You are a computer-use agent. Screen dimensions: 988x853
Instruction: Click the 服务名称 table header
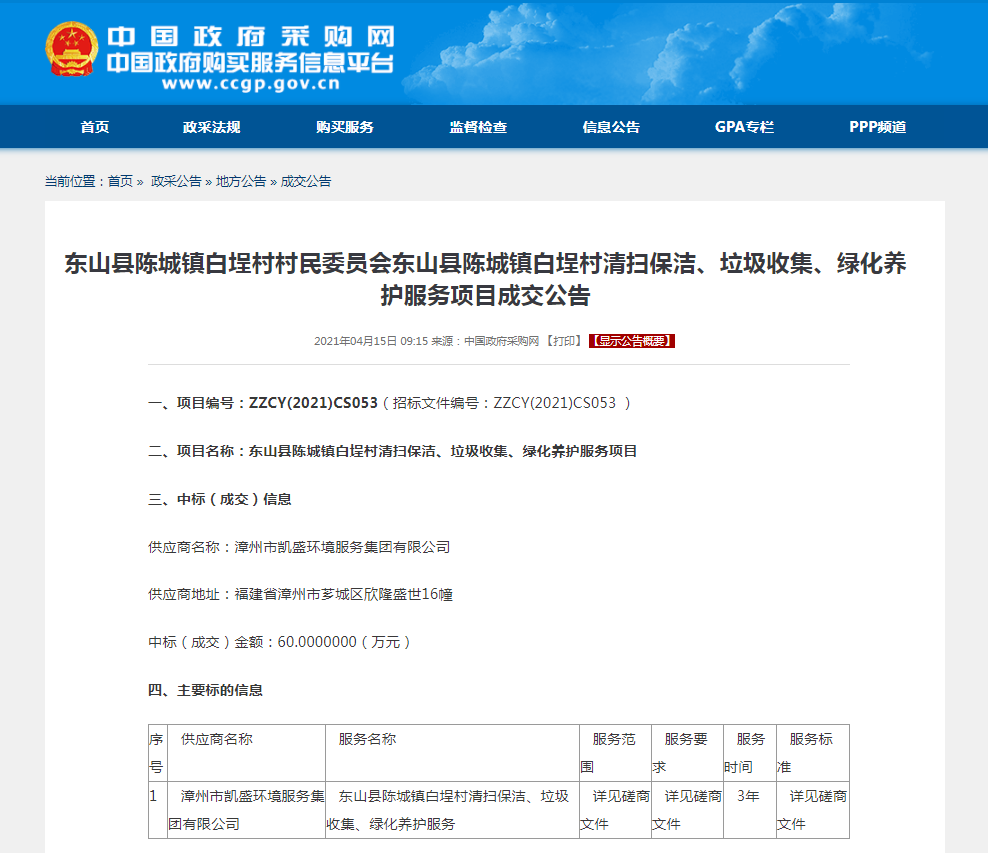(x=452, y=753)
